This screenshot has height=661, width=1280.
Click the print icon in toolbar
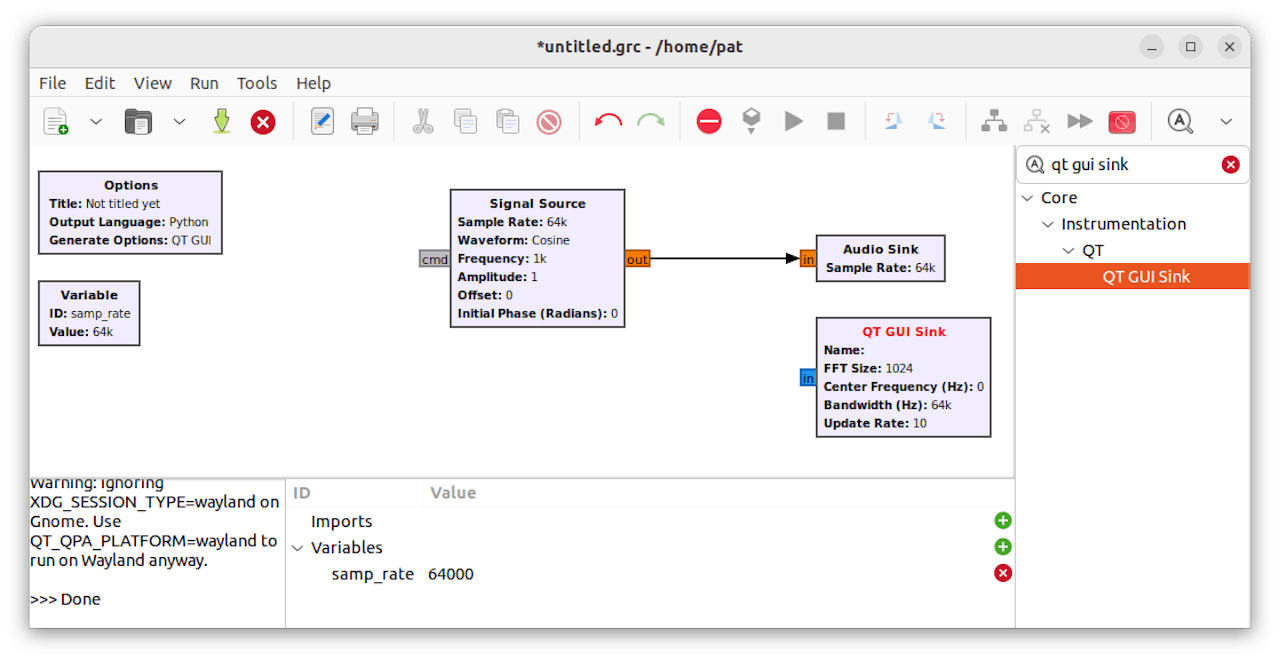point(364,122)
